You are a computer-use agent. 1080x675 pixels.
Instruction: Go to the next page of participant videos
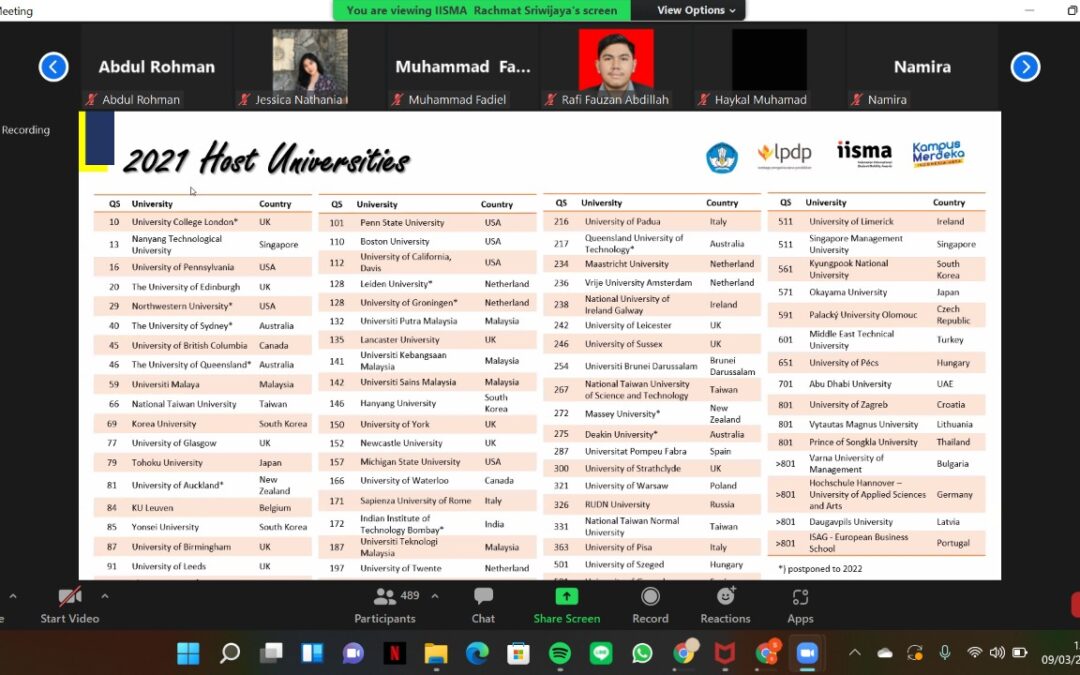tap(1025, 67)
